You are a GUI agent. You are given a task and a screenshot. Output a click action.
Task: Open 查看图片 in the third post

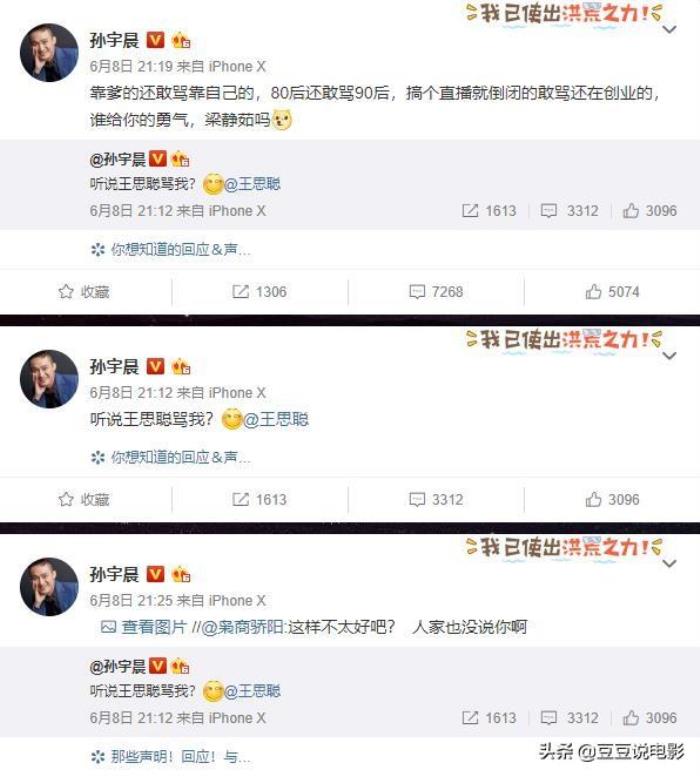144,627
